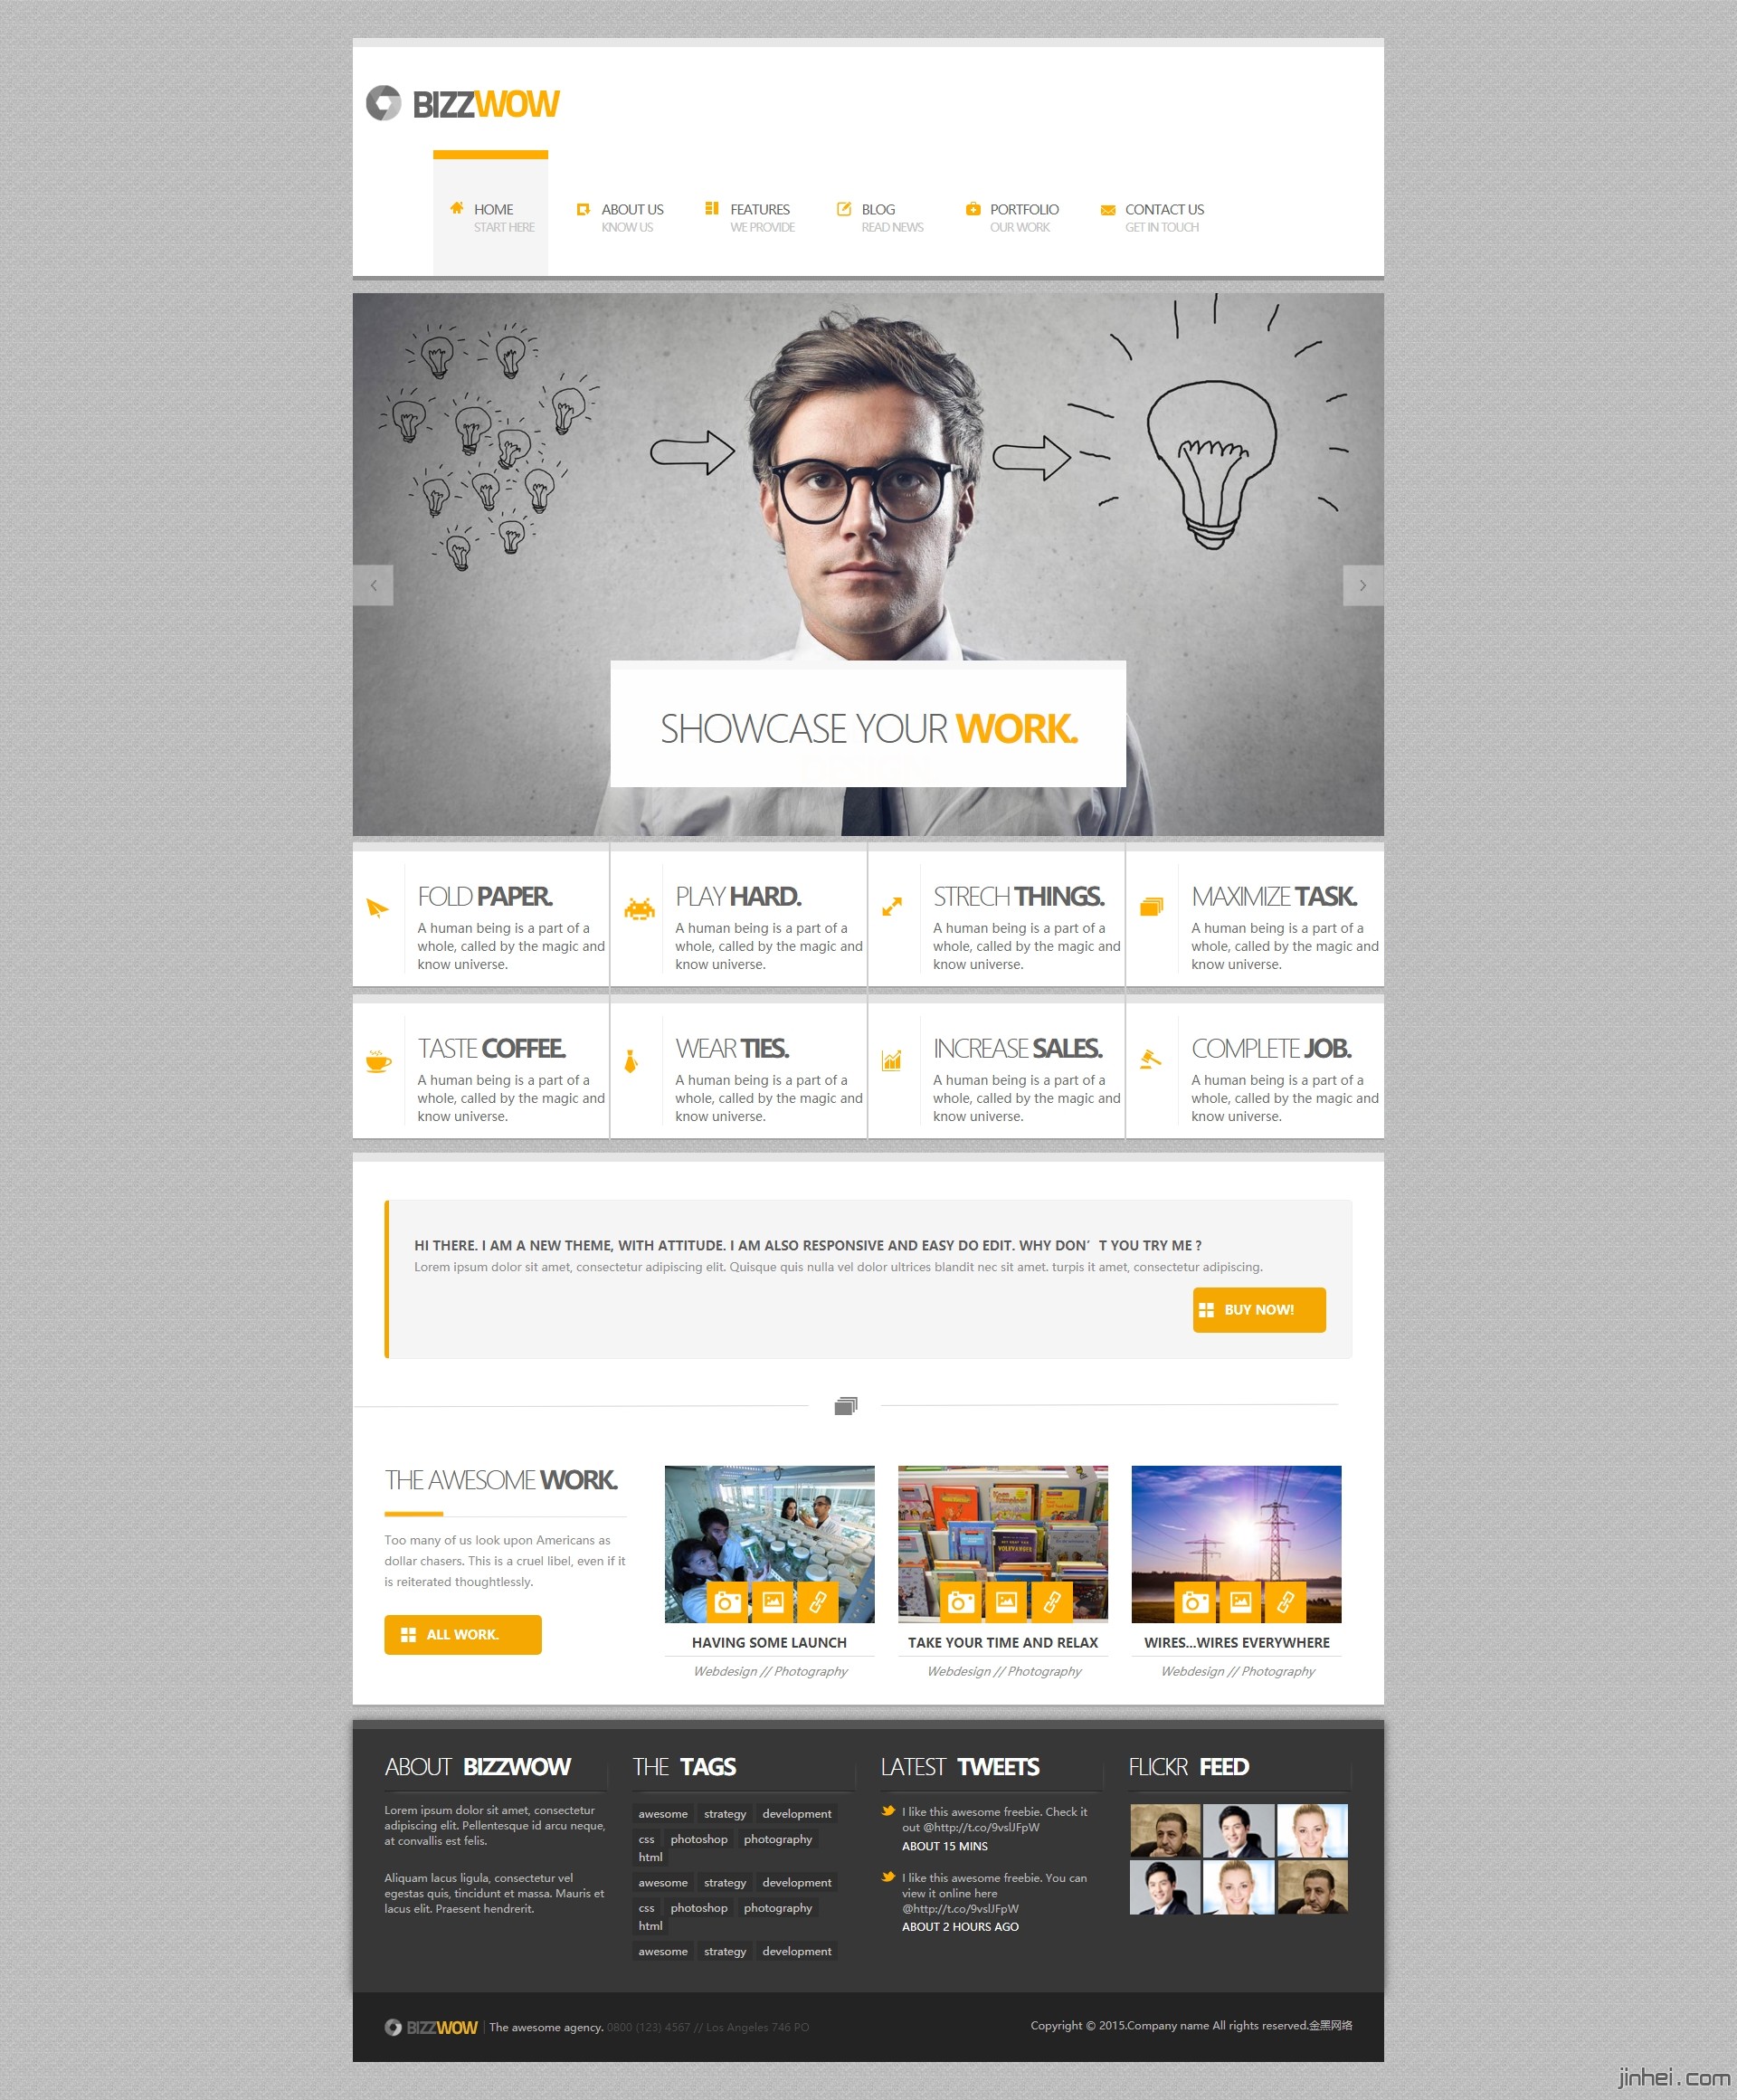The height and width of the screenshot is (2100, 1737).
Task: Click the PORTFOLIO briefcase icon
Action: 970,207
